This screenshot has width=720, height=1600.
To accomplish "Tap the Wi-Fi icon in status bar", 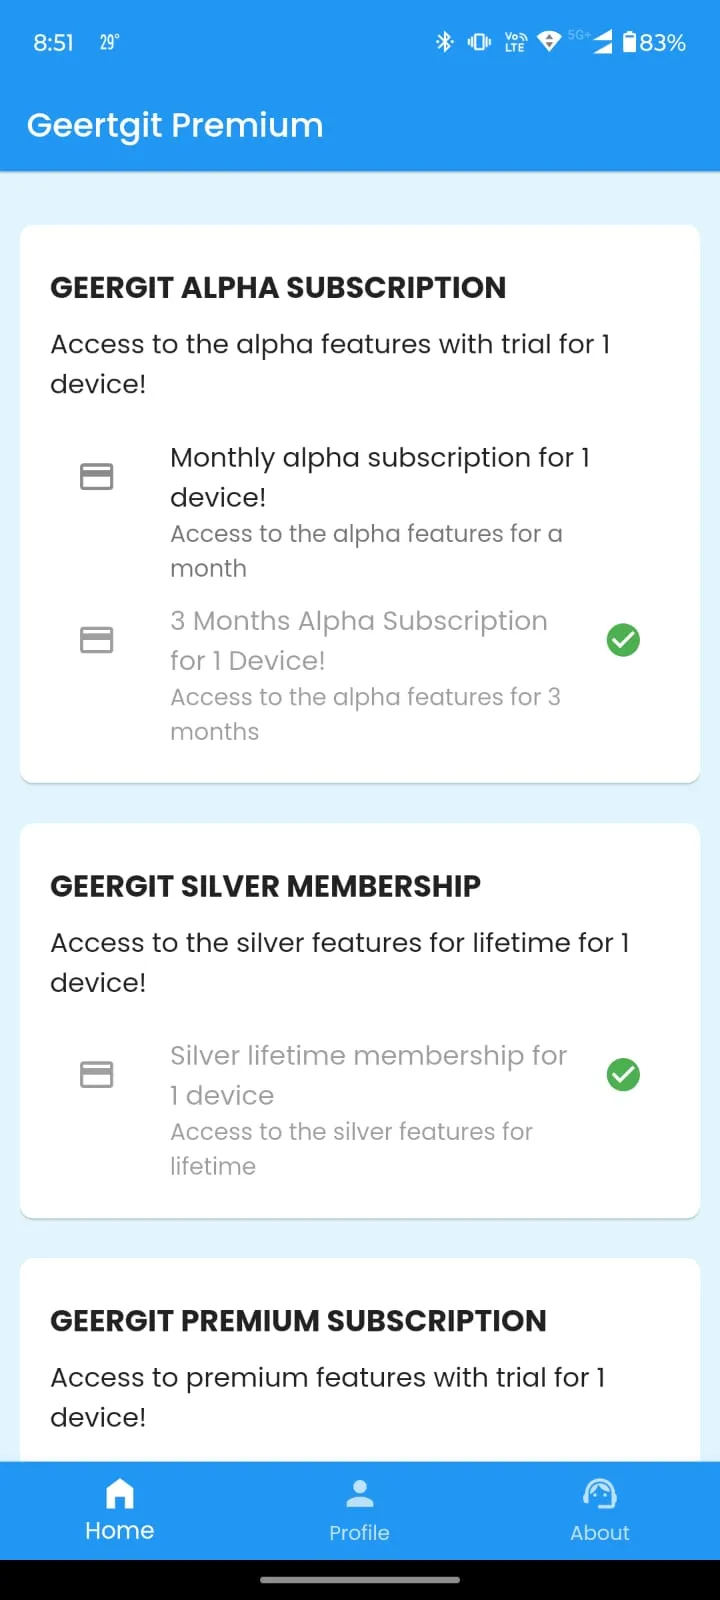I will point(549,42).
